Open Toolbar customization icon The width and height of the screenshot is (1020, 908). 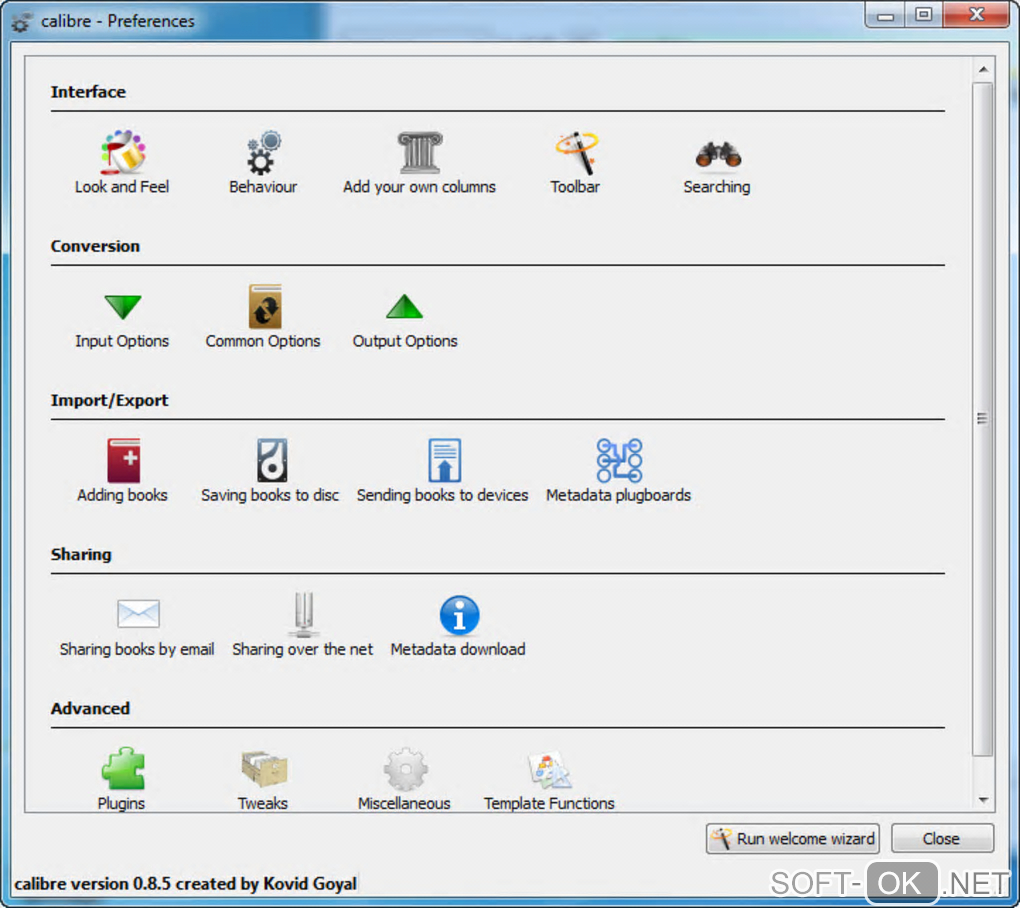(x=576, y=152)
